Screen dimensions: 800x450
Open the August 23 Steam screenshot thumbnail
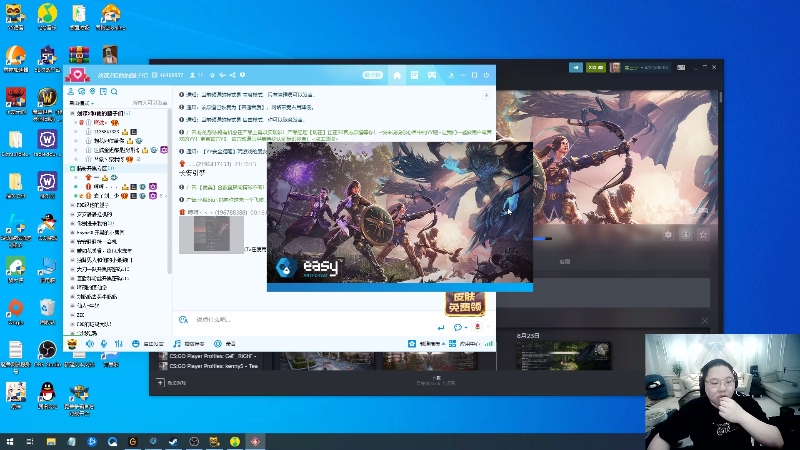(x=563, y=356)
